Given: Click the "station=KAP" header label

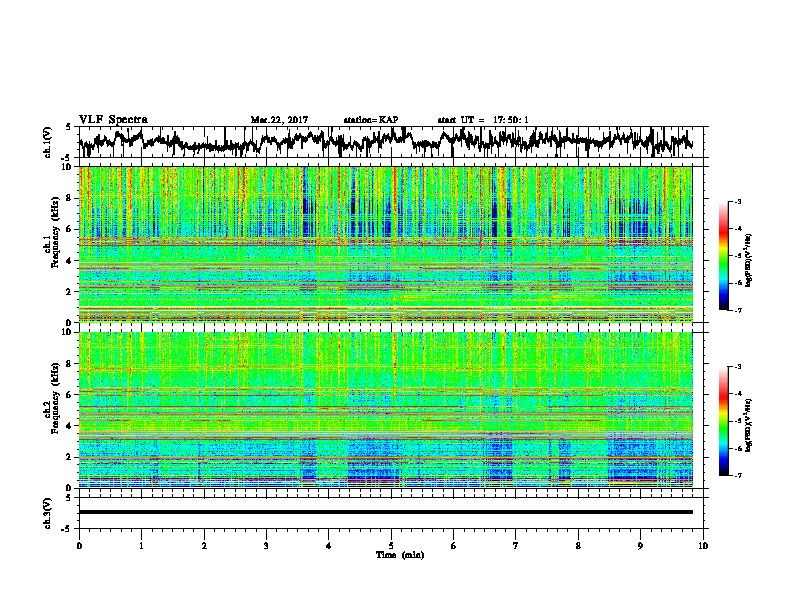Looking at the screenshot, I should tap(371, 120).
